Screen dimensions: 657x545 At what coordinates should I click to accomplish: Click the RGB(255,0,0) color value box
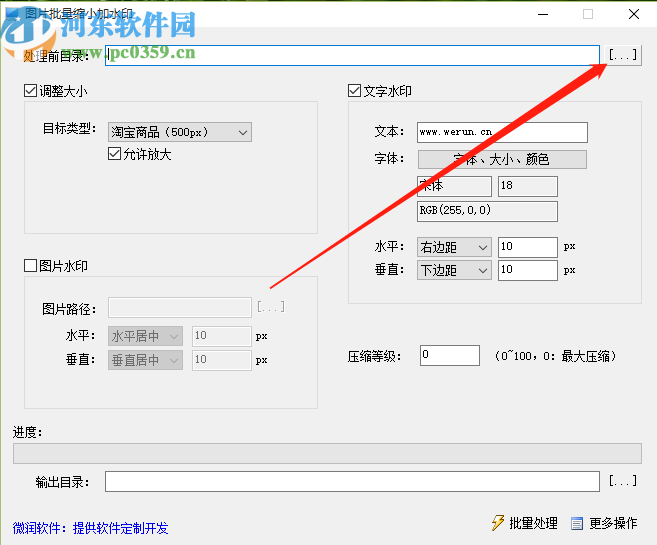click(487, 211)
